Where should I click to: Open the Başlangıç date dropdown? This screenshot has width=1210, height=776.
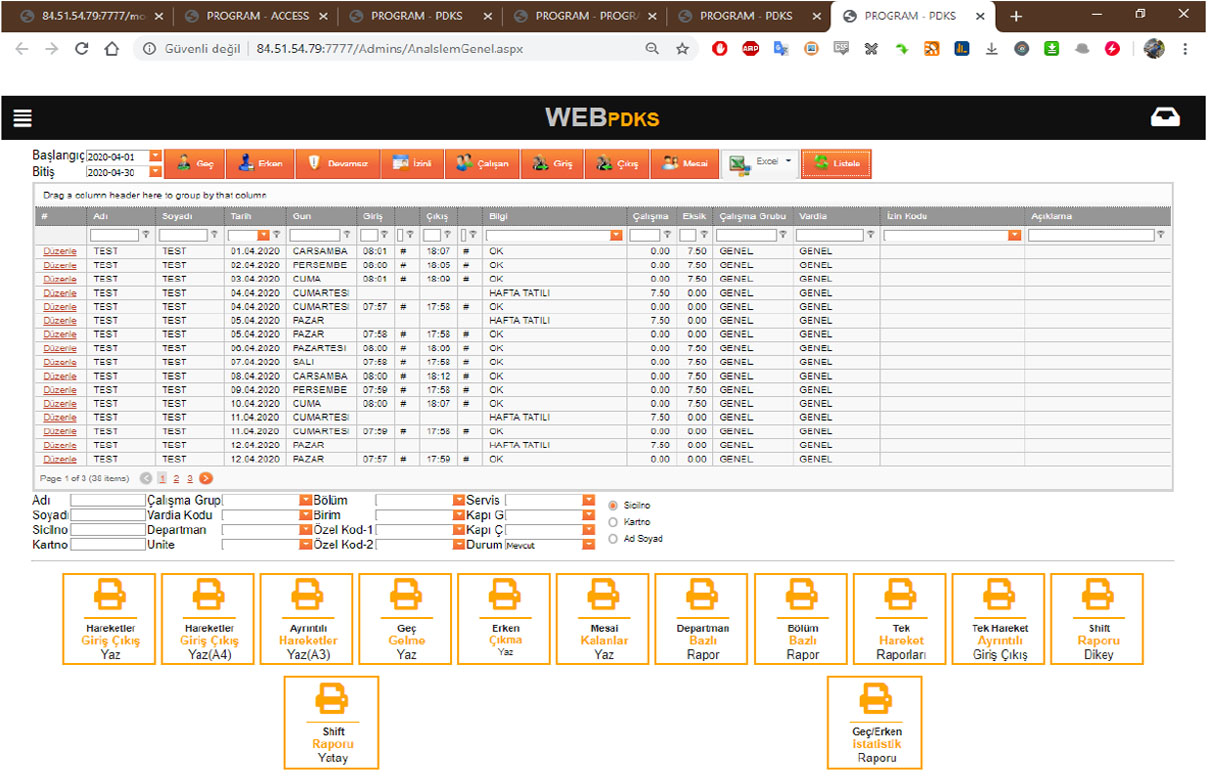(155, 157)
